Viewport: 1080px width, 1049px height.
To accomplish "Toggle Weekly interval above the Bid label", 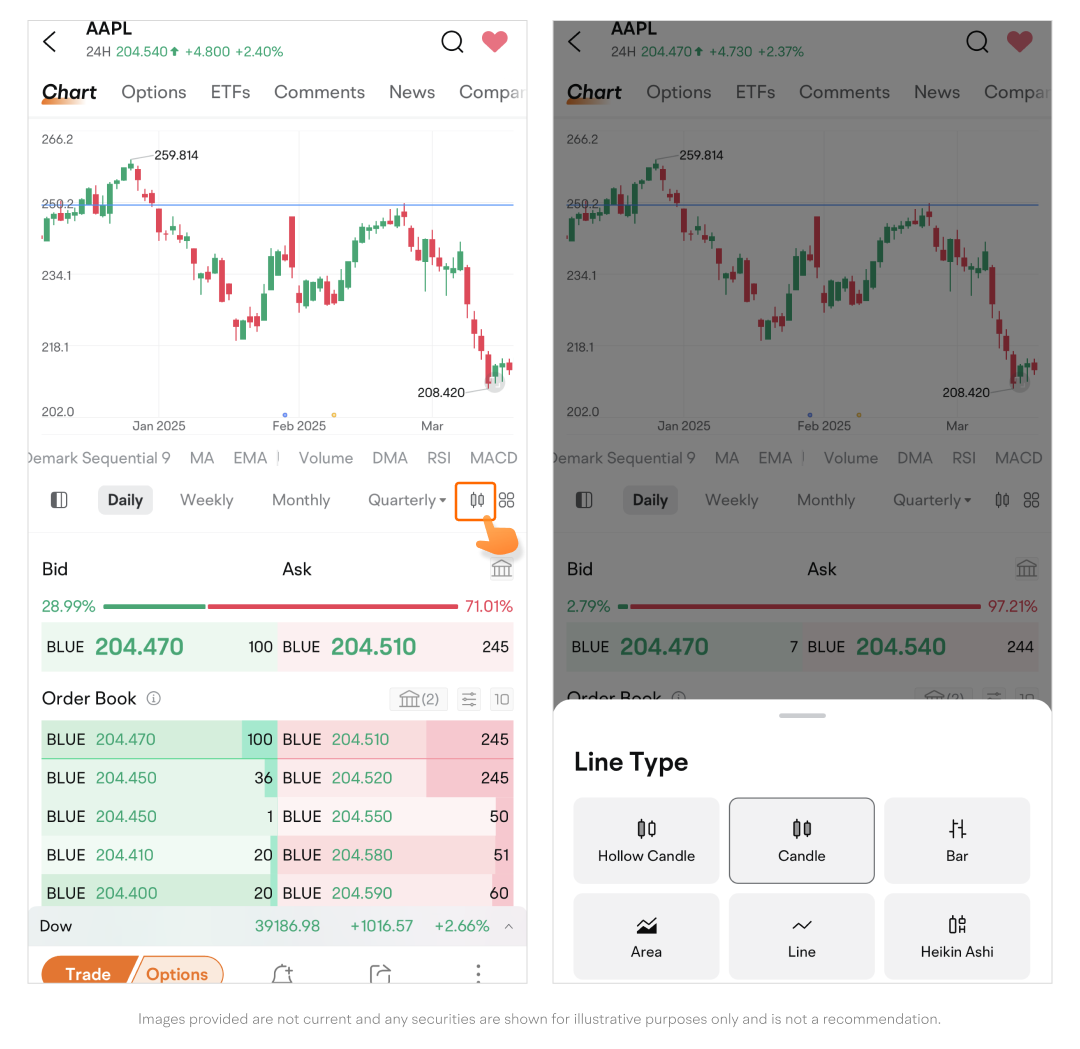I will click(206, 500).
